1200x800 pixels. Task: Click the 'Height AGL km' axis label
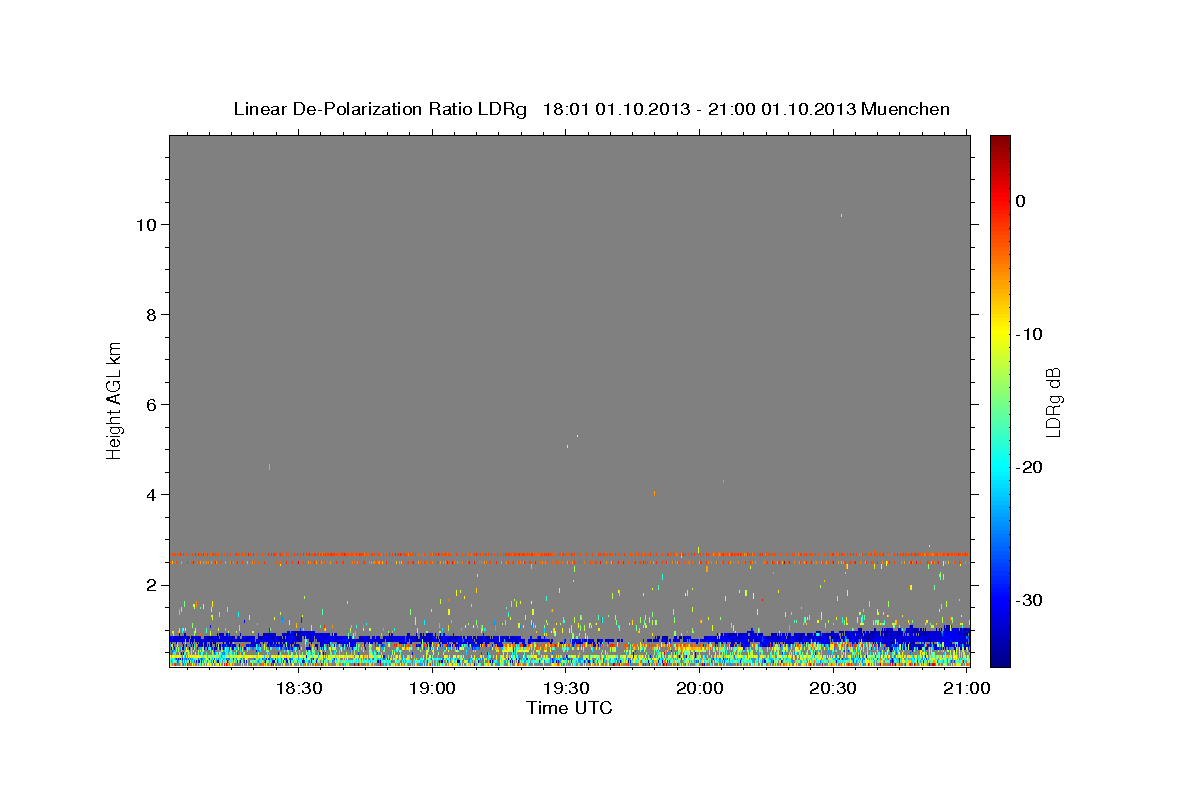coord(115,399)
